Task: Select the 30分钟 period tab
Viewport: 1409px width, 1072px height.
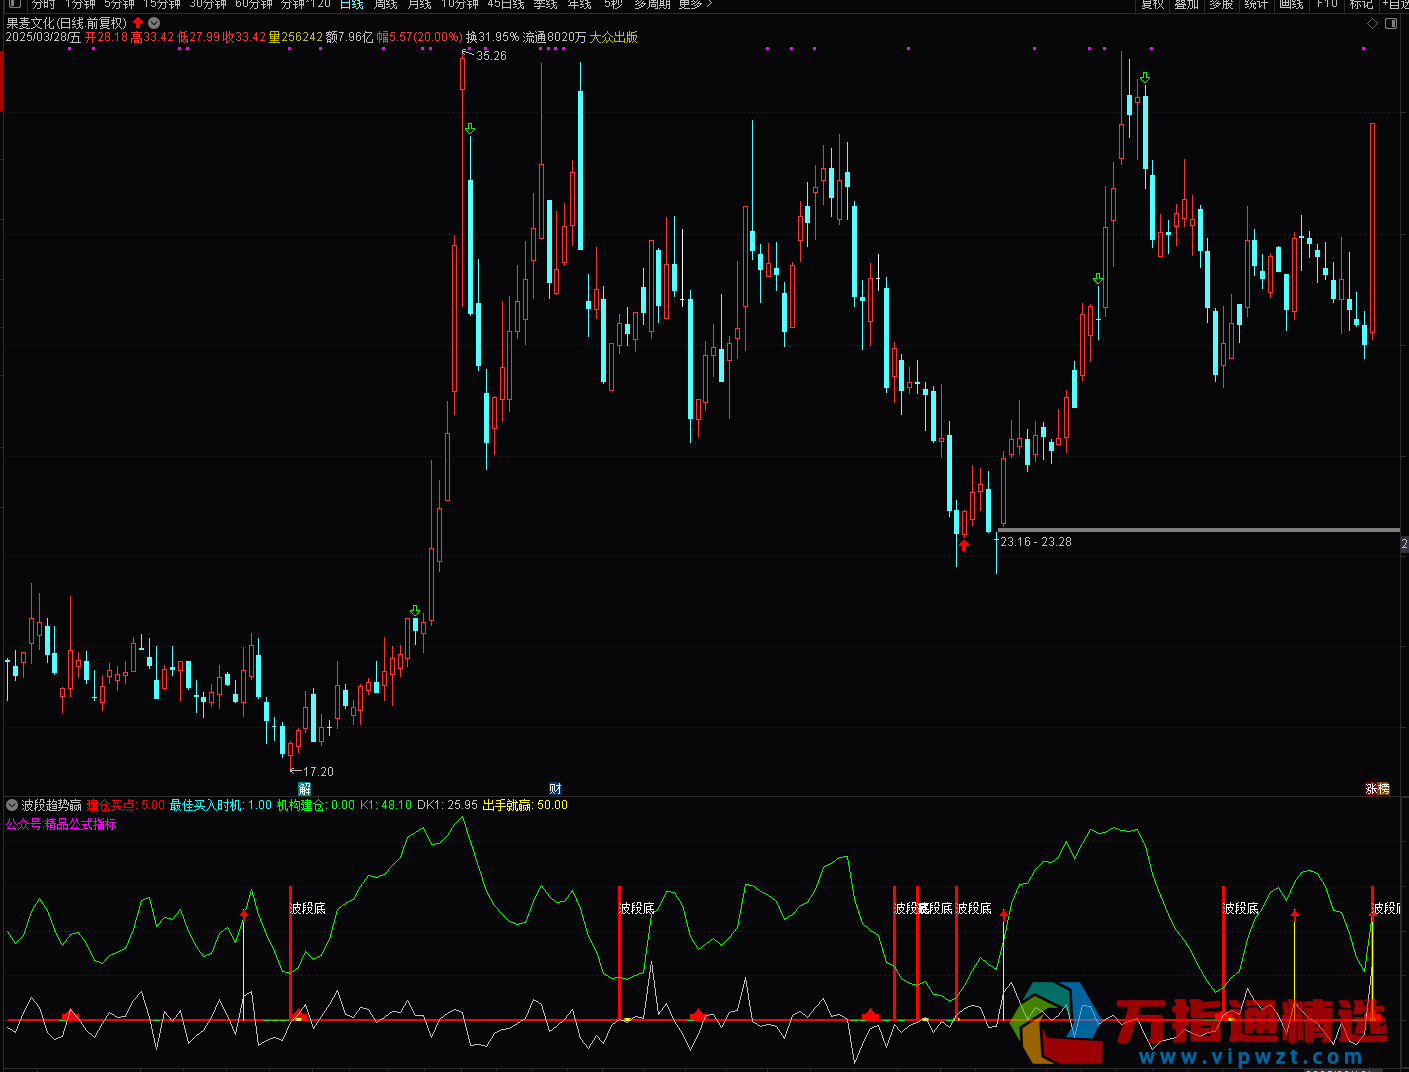Action: point(208,4)
